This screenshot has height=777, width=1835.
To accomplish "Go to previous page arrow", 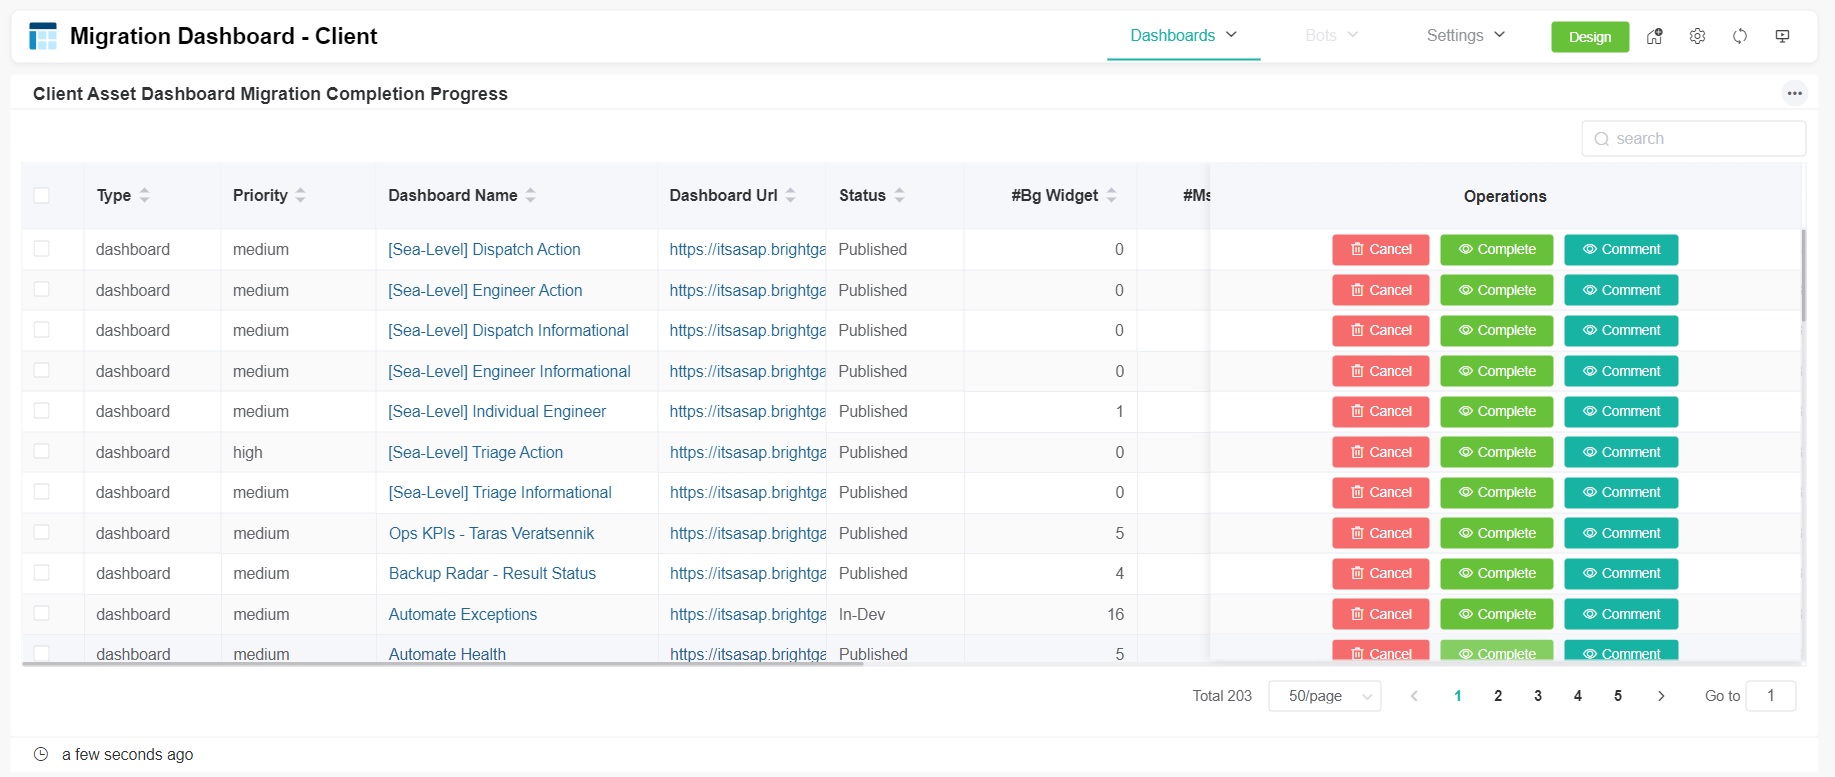I will click(x=1414, y=696).
